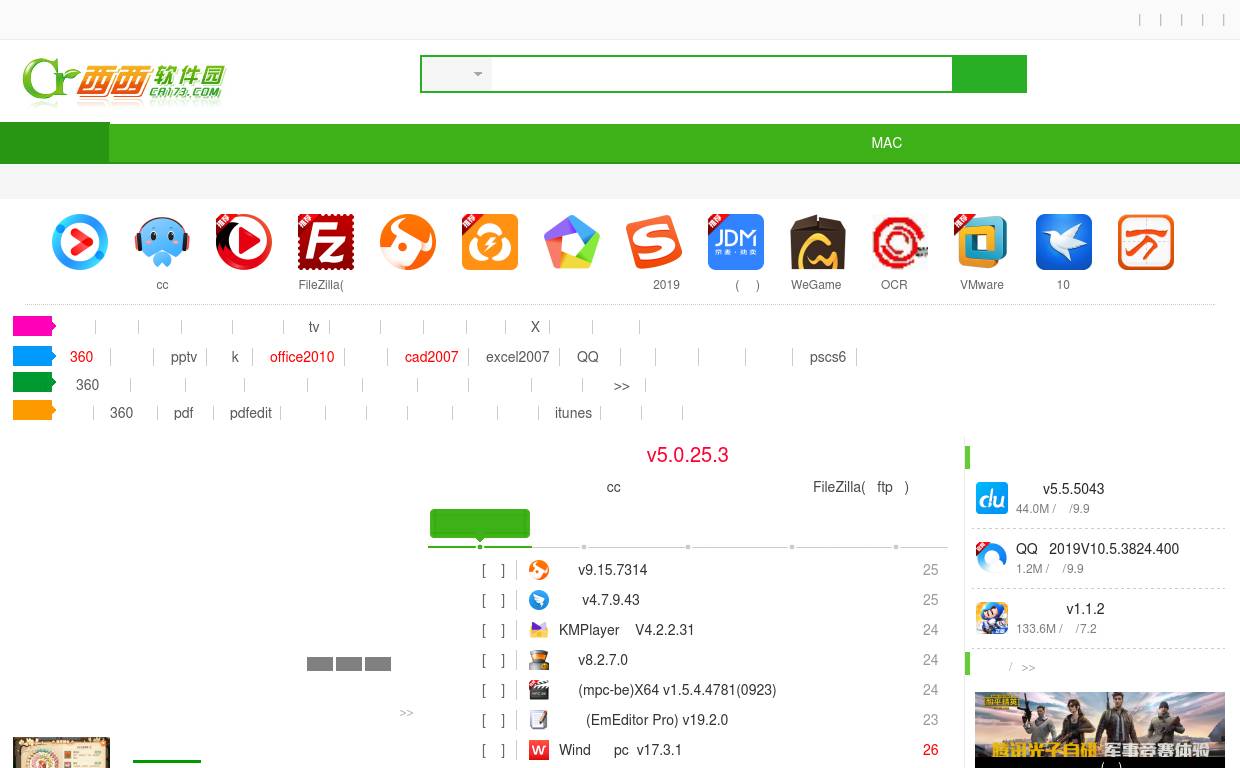Open the v4.7.9.43 entry

[x=611, y=600]
